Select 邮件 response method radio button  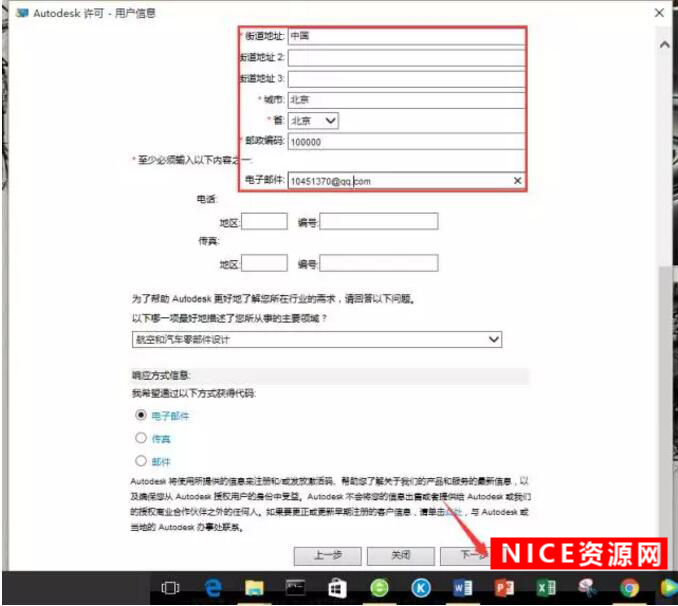(141, 461)
